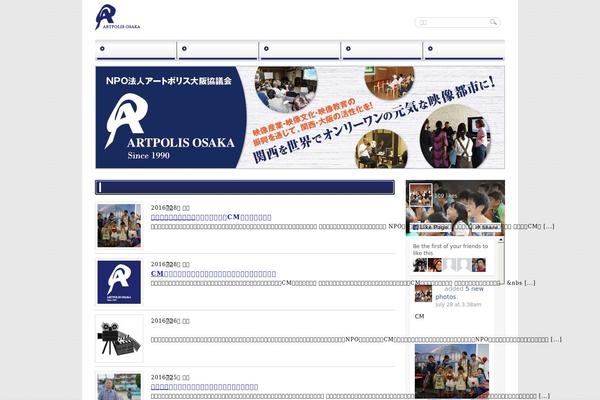Open first post title link ending with CM
600x400 pixels.
click(x=211, y=217)
